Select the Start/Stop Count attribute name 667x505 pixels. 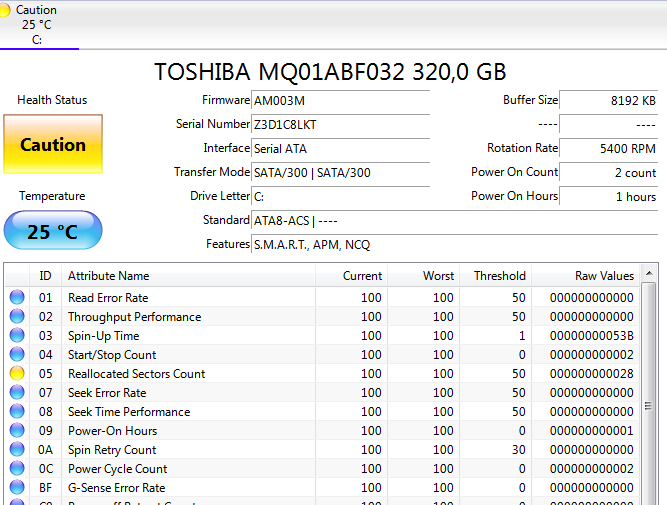(x=112, y=355)
